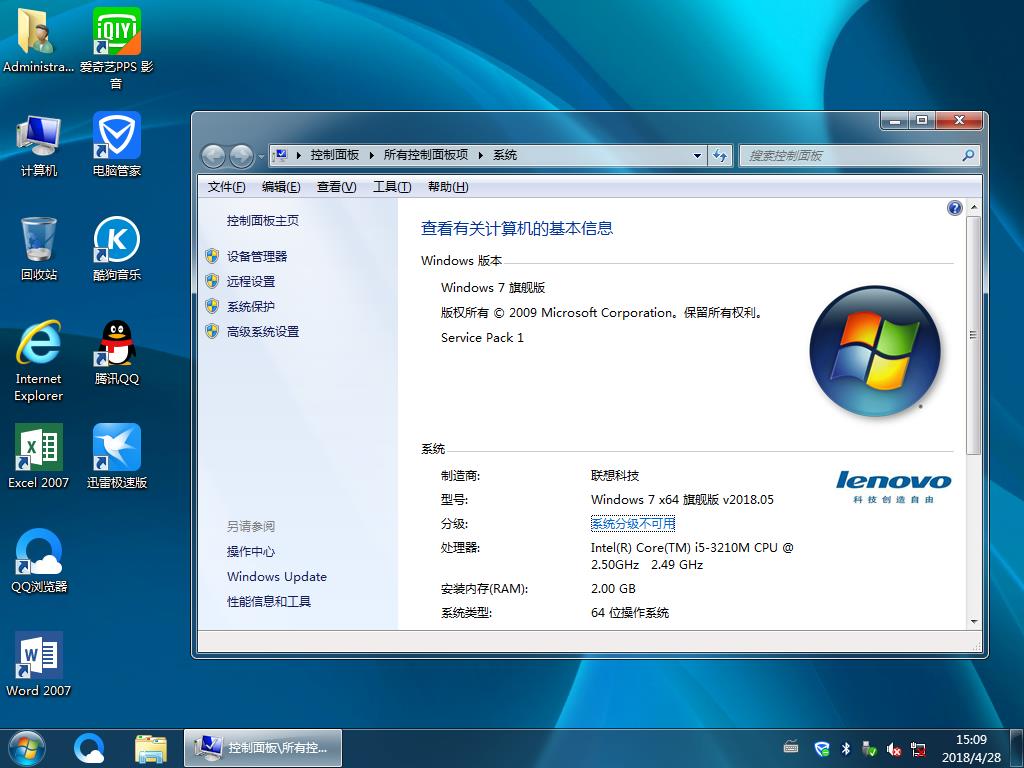Open 电脑管家 from the system tray
Image resolution: width=1024 pixels, height=768 pixels.
point(820,748)
